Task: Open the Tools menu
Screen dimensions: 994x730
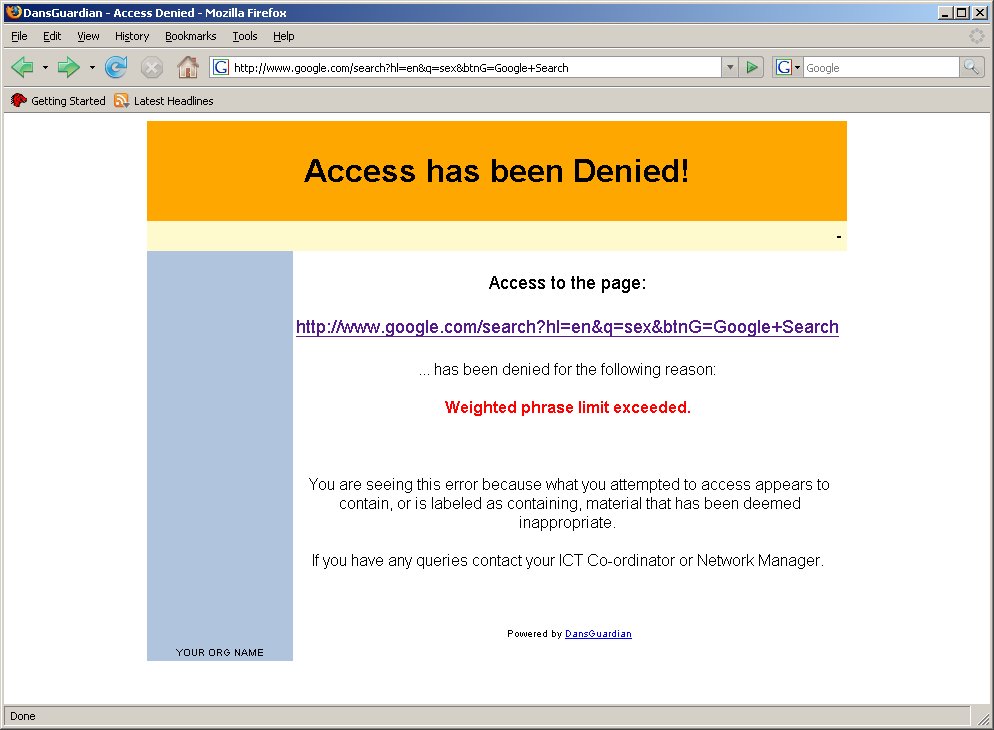Action: 244,36
